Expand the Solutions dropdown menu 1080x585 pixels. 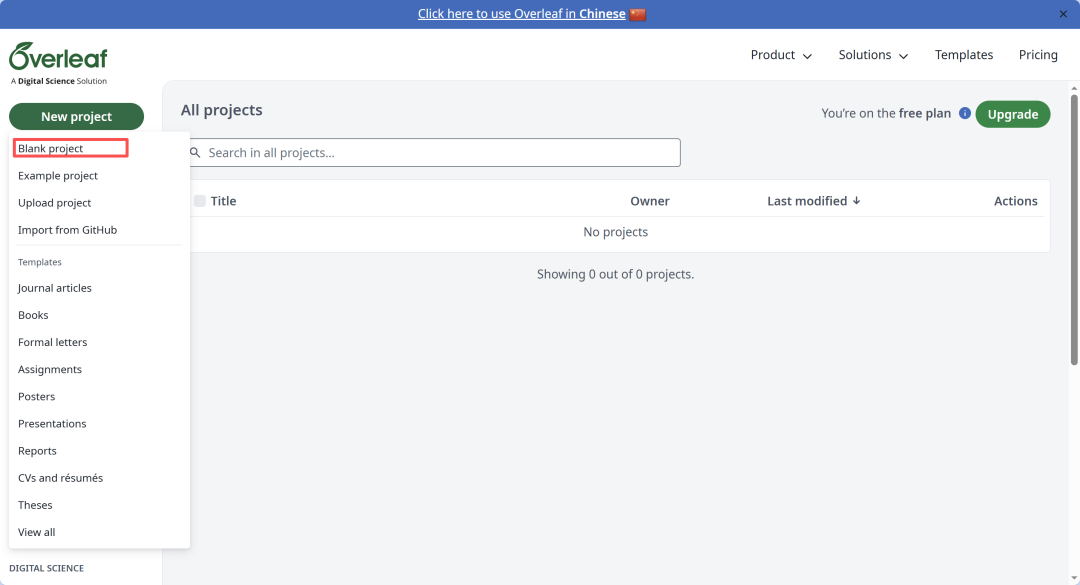click(873, 55)
